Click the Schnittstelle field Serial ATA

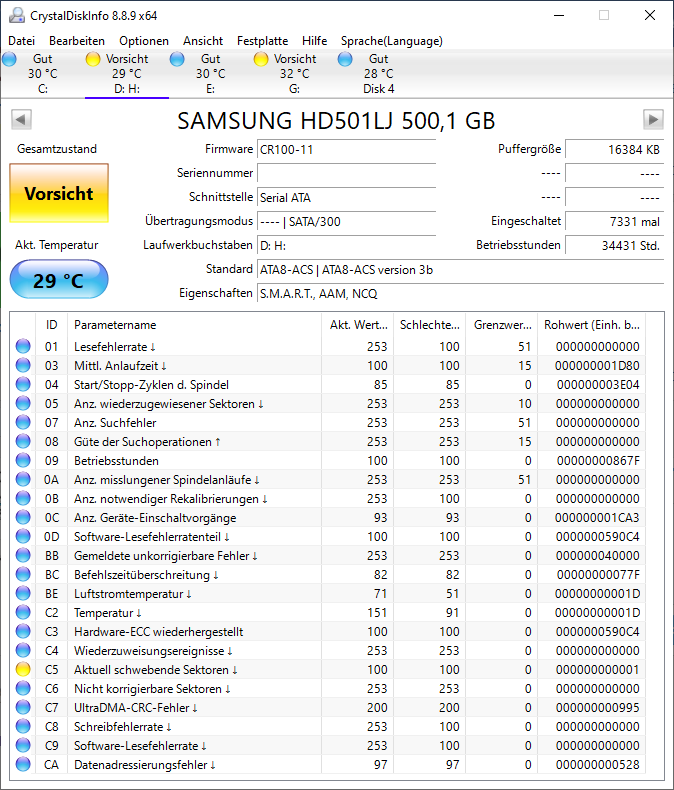tap(346, 198)
